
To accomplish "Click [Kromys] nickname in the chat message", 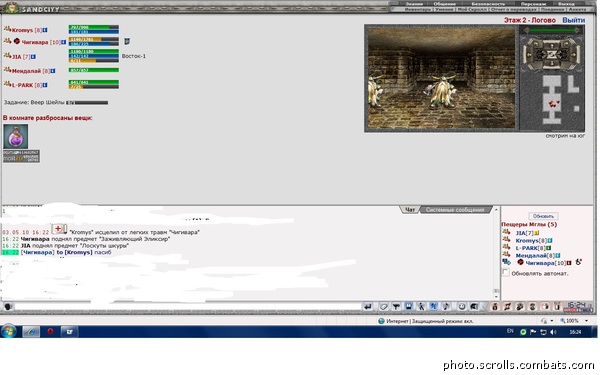I will tap(78, 253).
